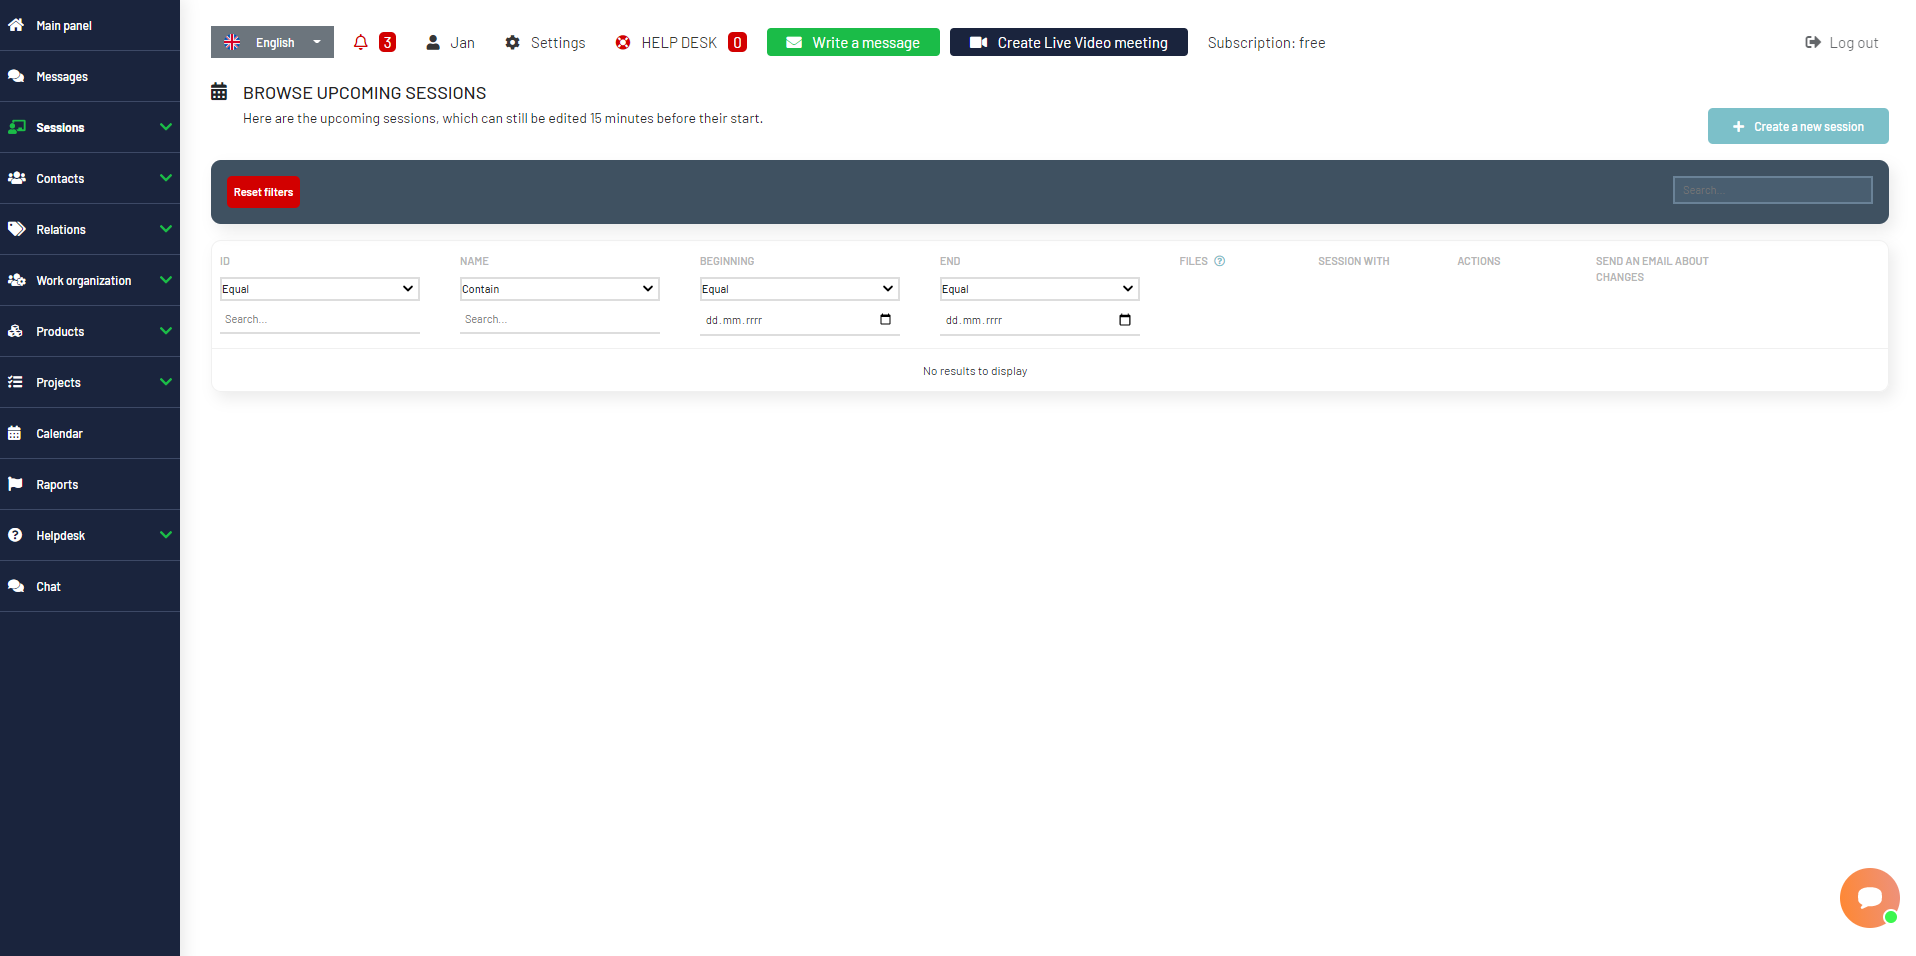Viewport: 1916px width, 956px height.
Task: Click the notifications bell icon
Action: (360, 42)
